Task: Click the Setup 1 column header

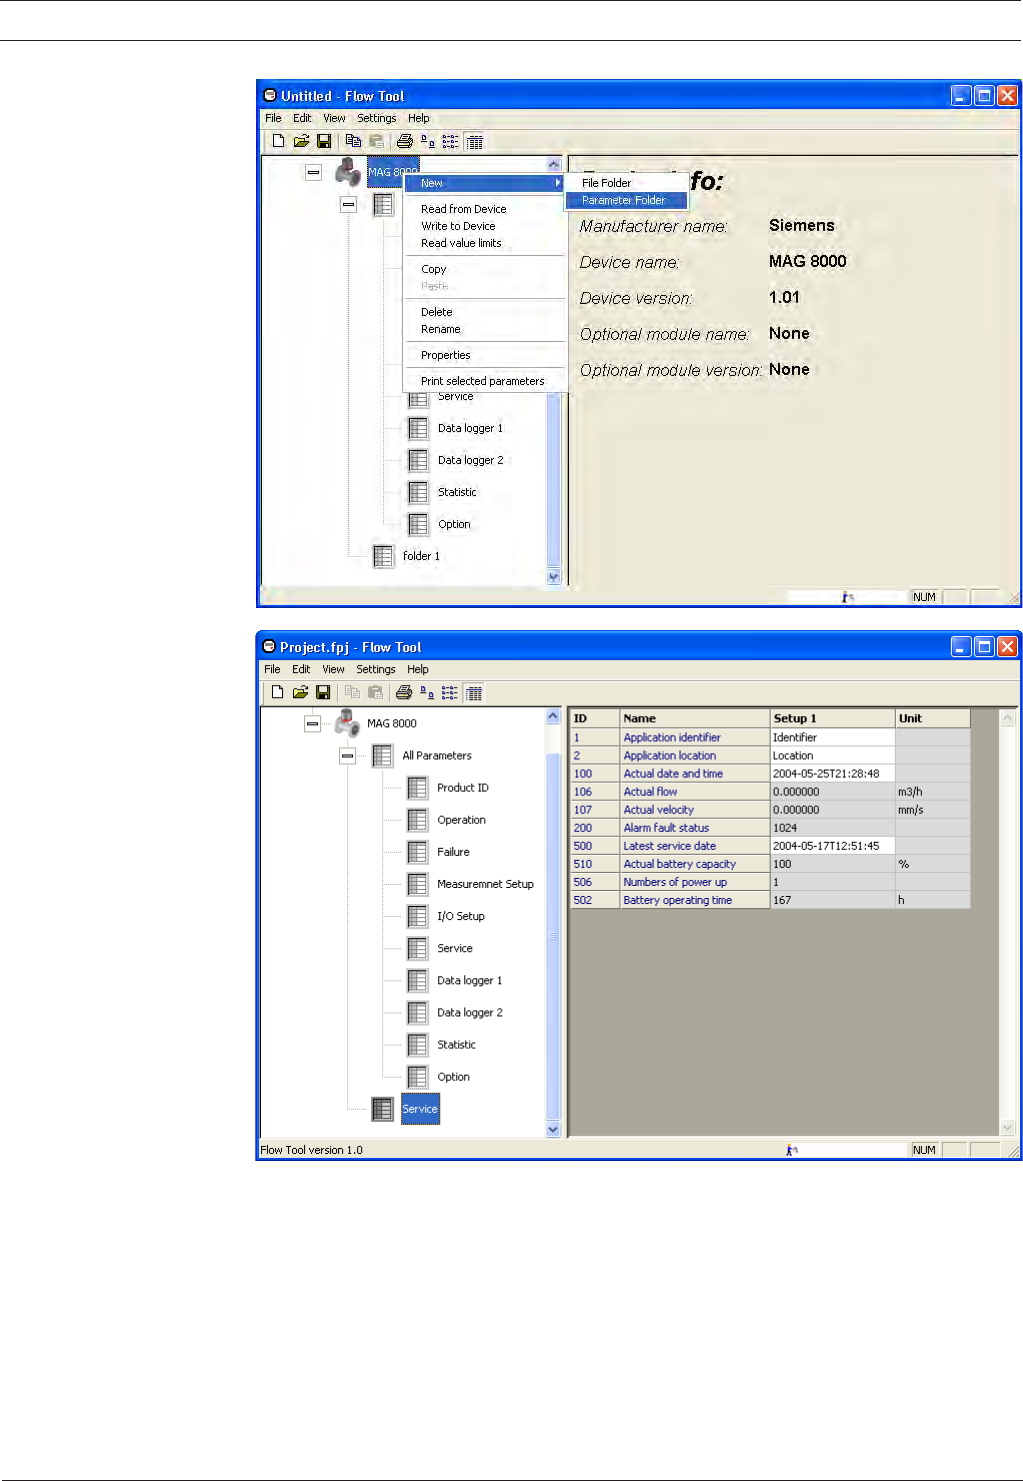Action: point(832,718)
